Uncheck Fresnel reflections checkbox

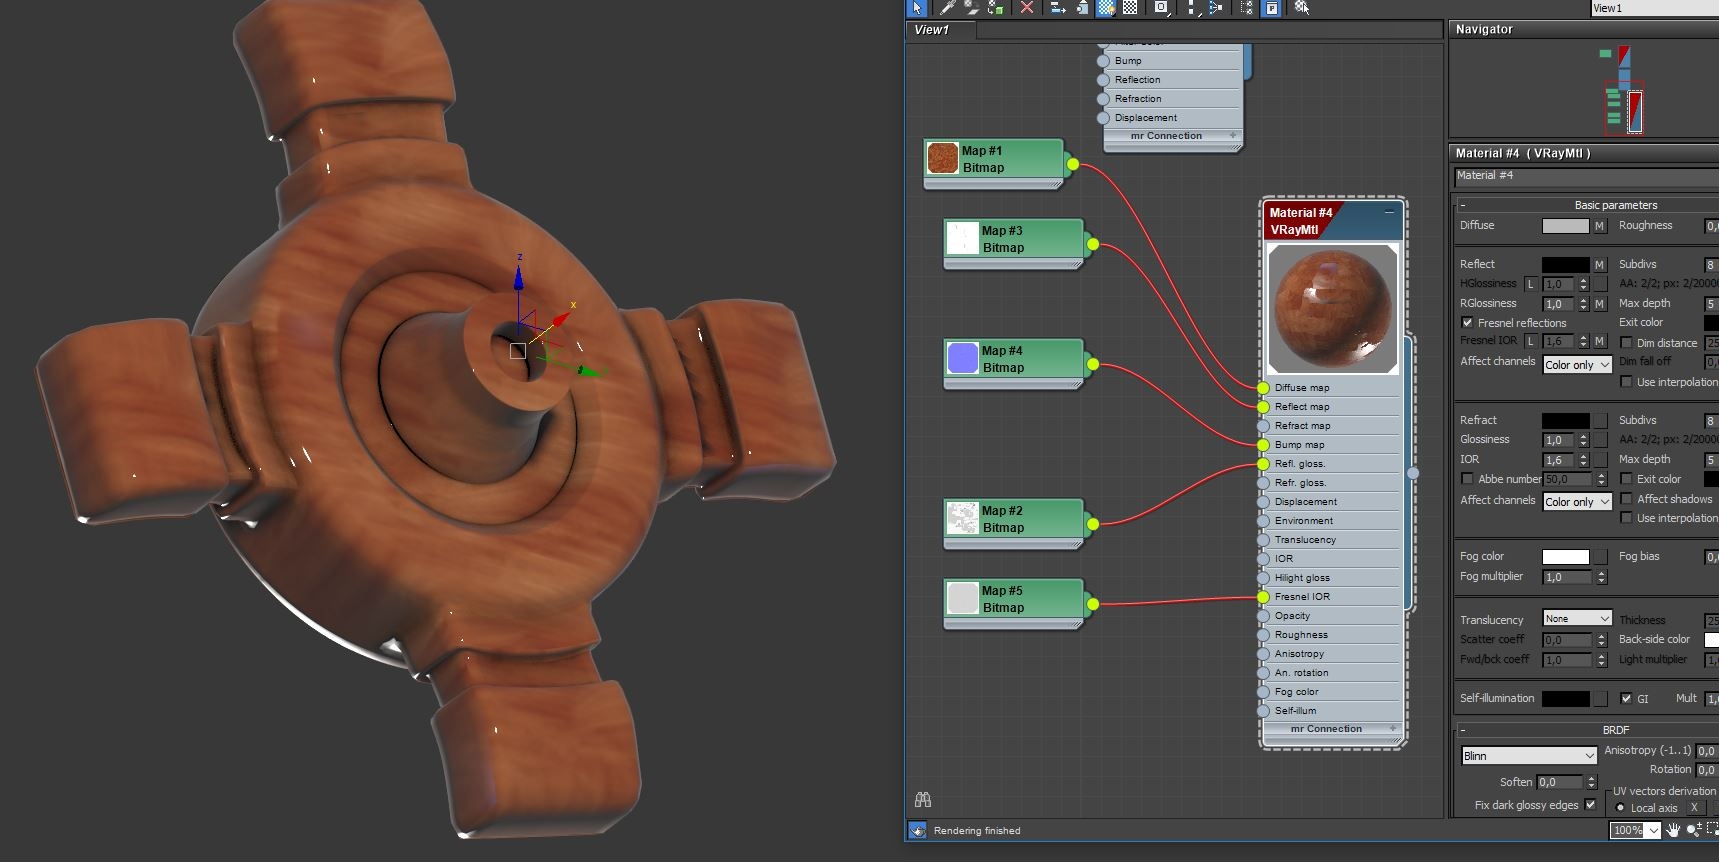click(1467, 323)
